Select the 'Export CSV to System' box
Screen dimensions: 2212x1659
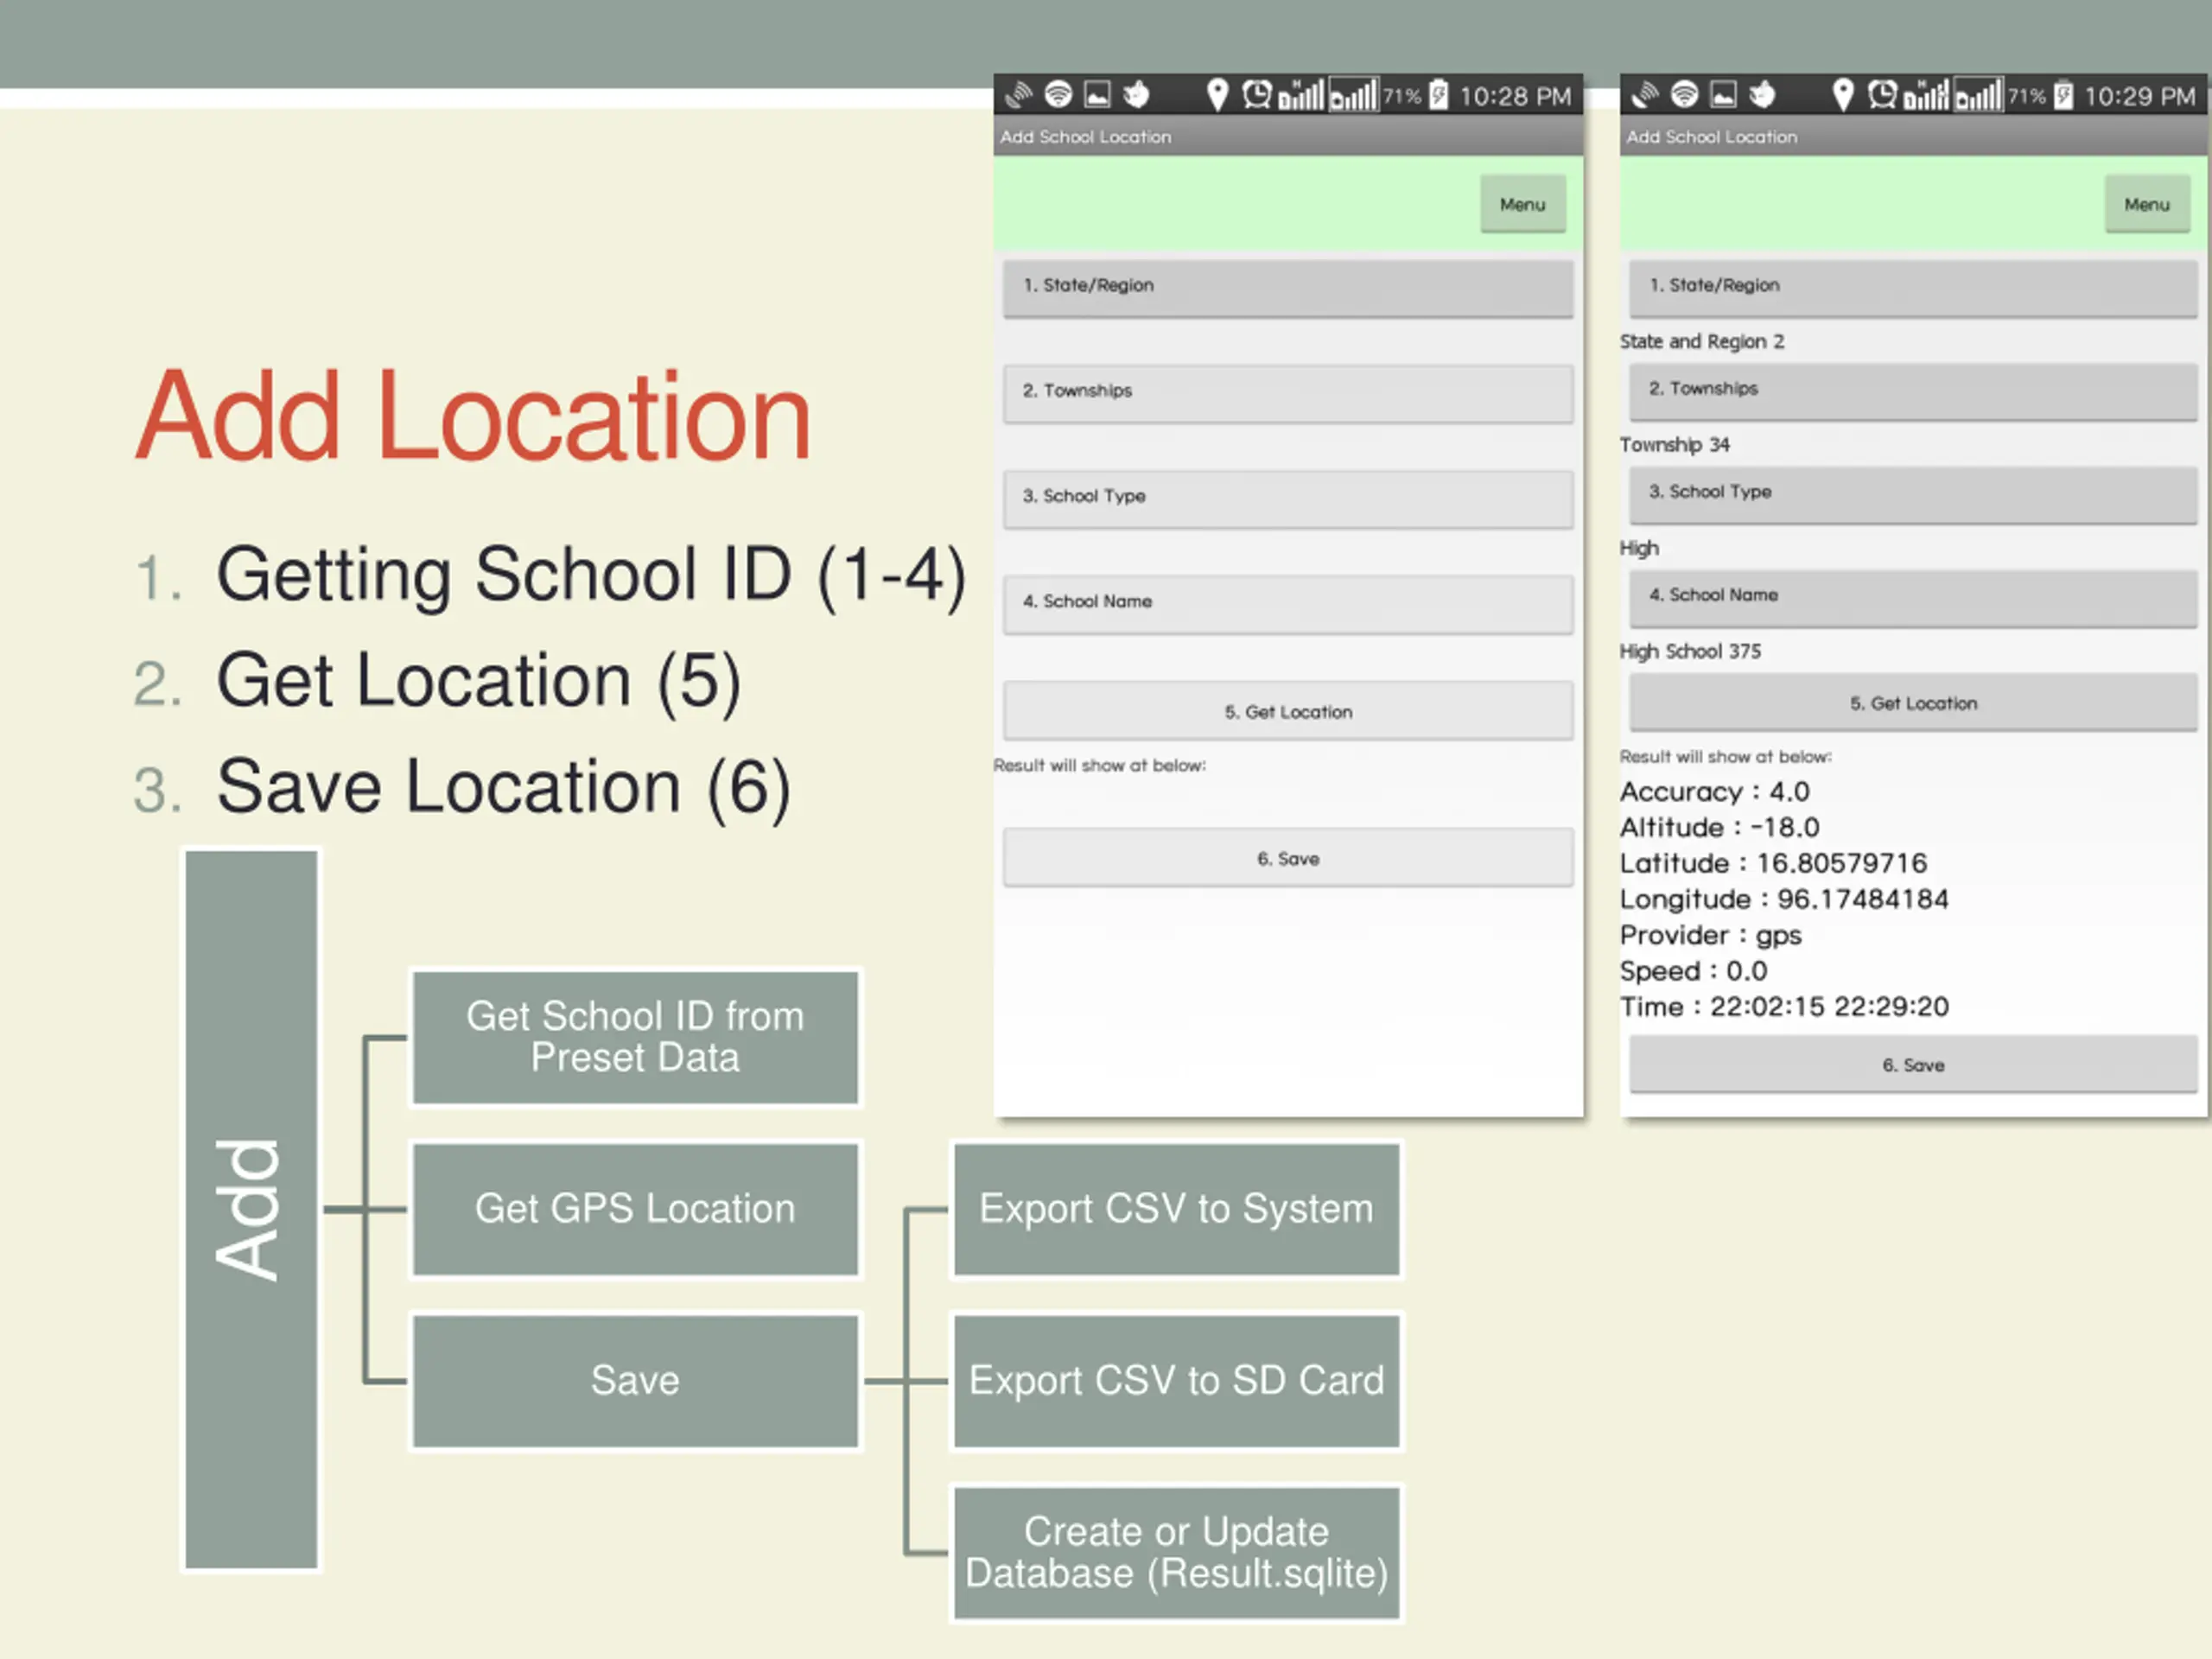(1176, 1209)
